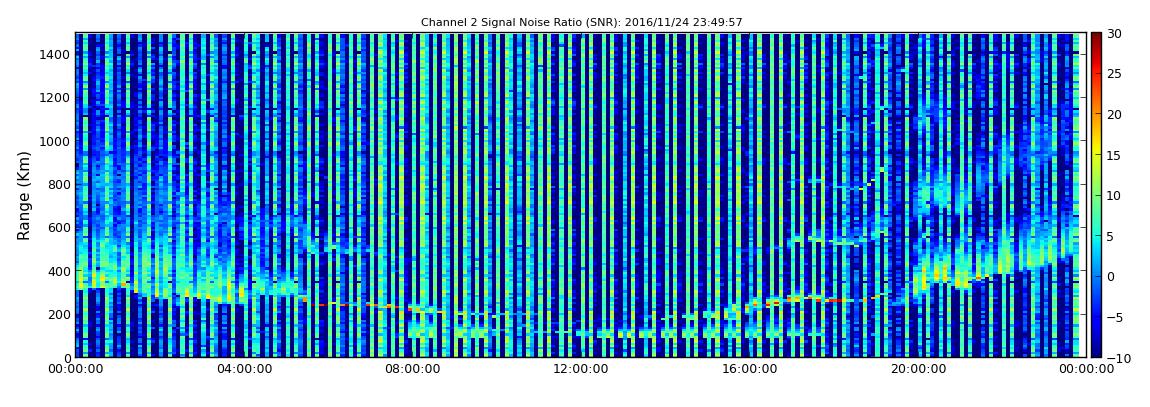The image size is (1150, 407).
Task: Click the 0 label on the colorbar
Action: pyautogui.click(x=1111, y=276)
